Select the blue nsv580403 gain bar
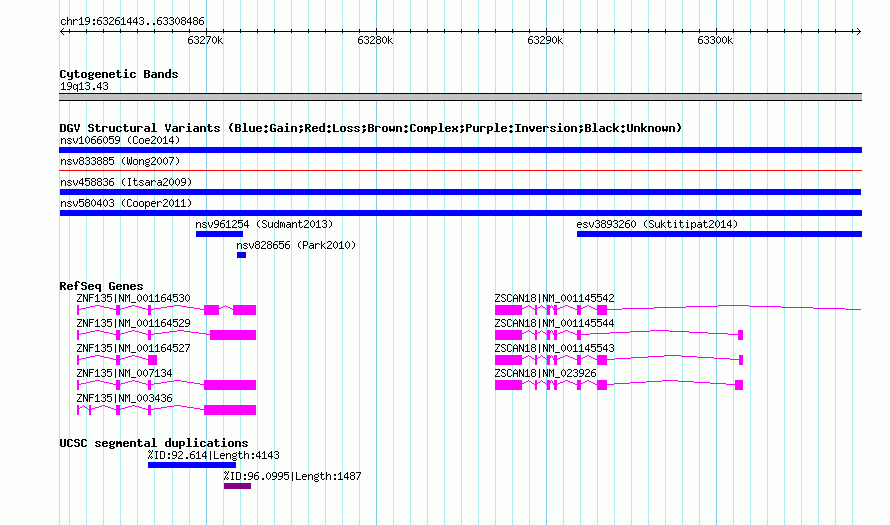Screen dimensions: 890x525 pyautogui.click(x=460, y=213)
